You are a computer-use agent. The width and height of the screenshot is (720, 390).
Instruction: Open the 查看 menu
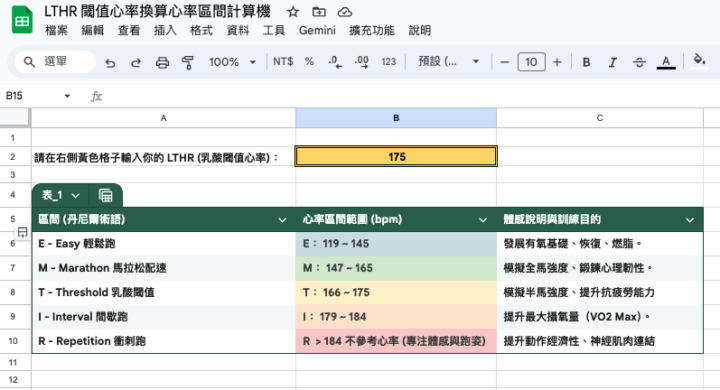coord(129,30)
